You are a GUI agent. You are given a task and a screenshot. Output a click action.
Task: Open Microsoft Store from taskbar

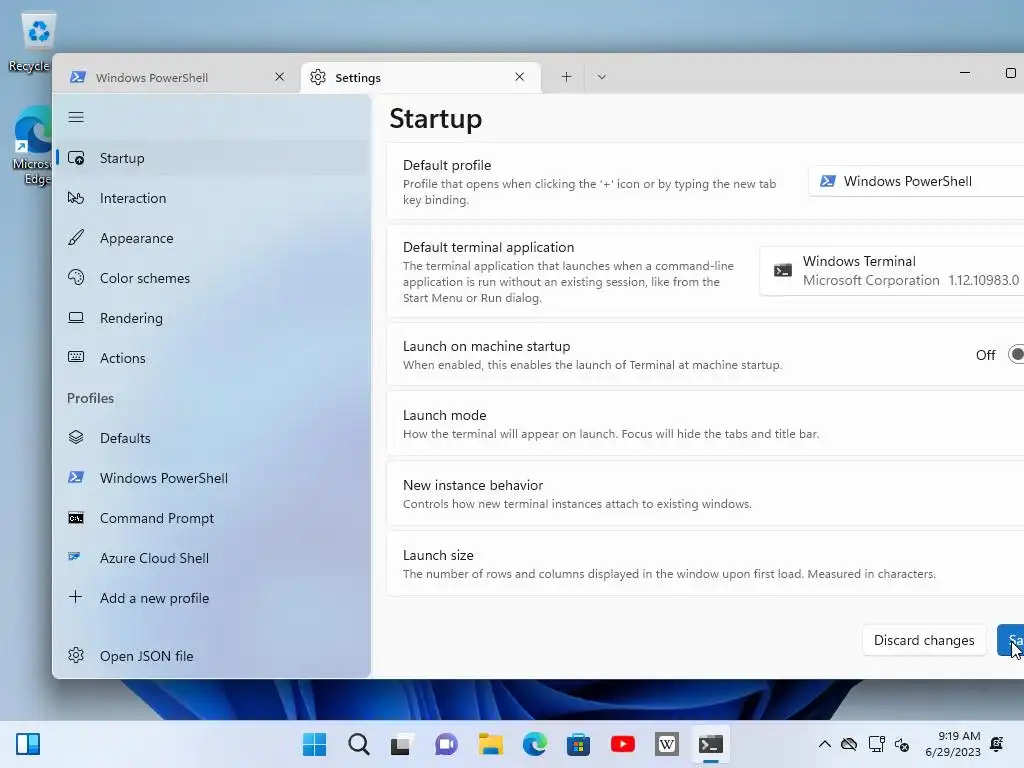click(578, 744)
